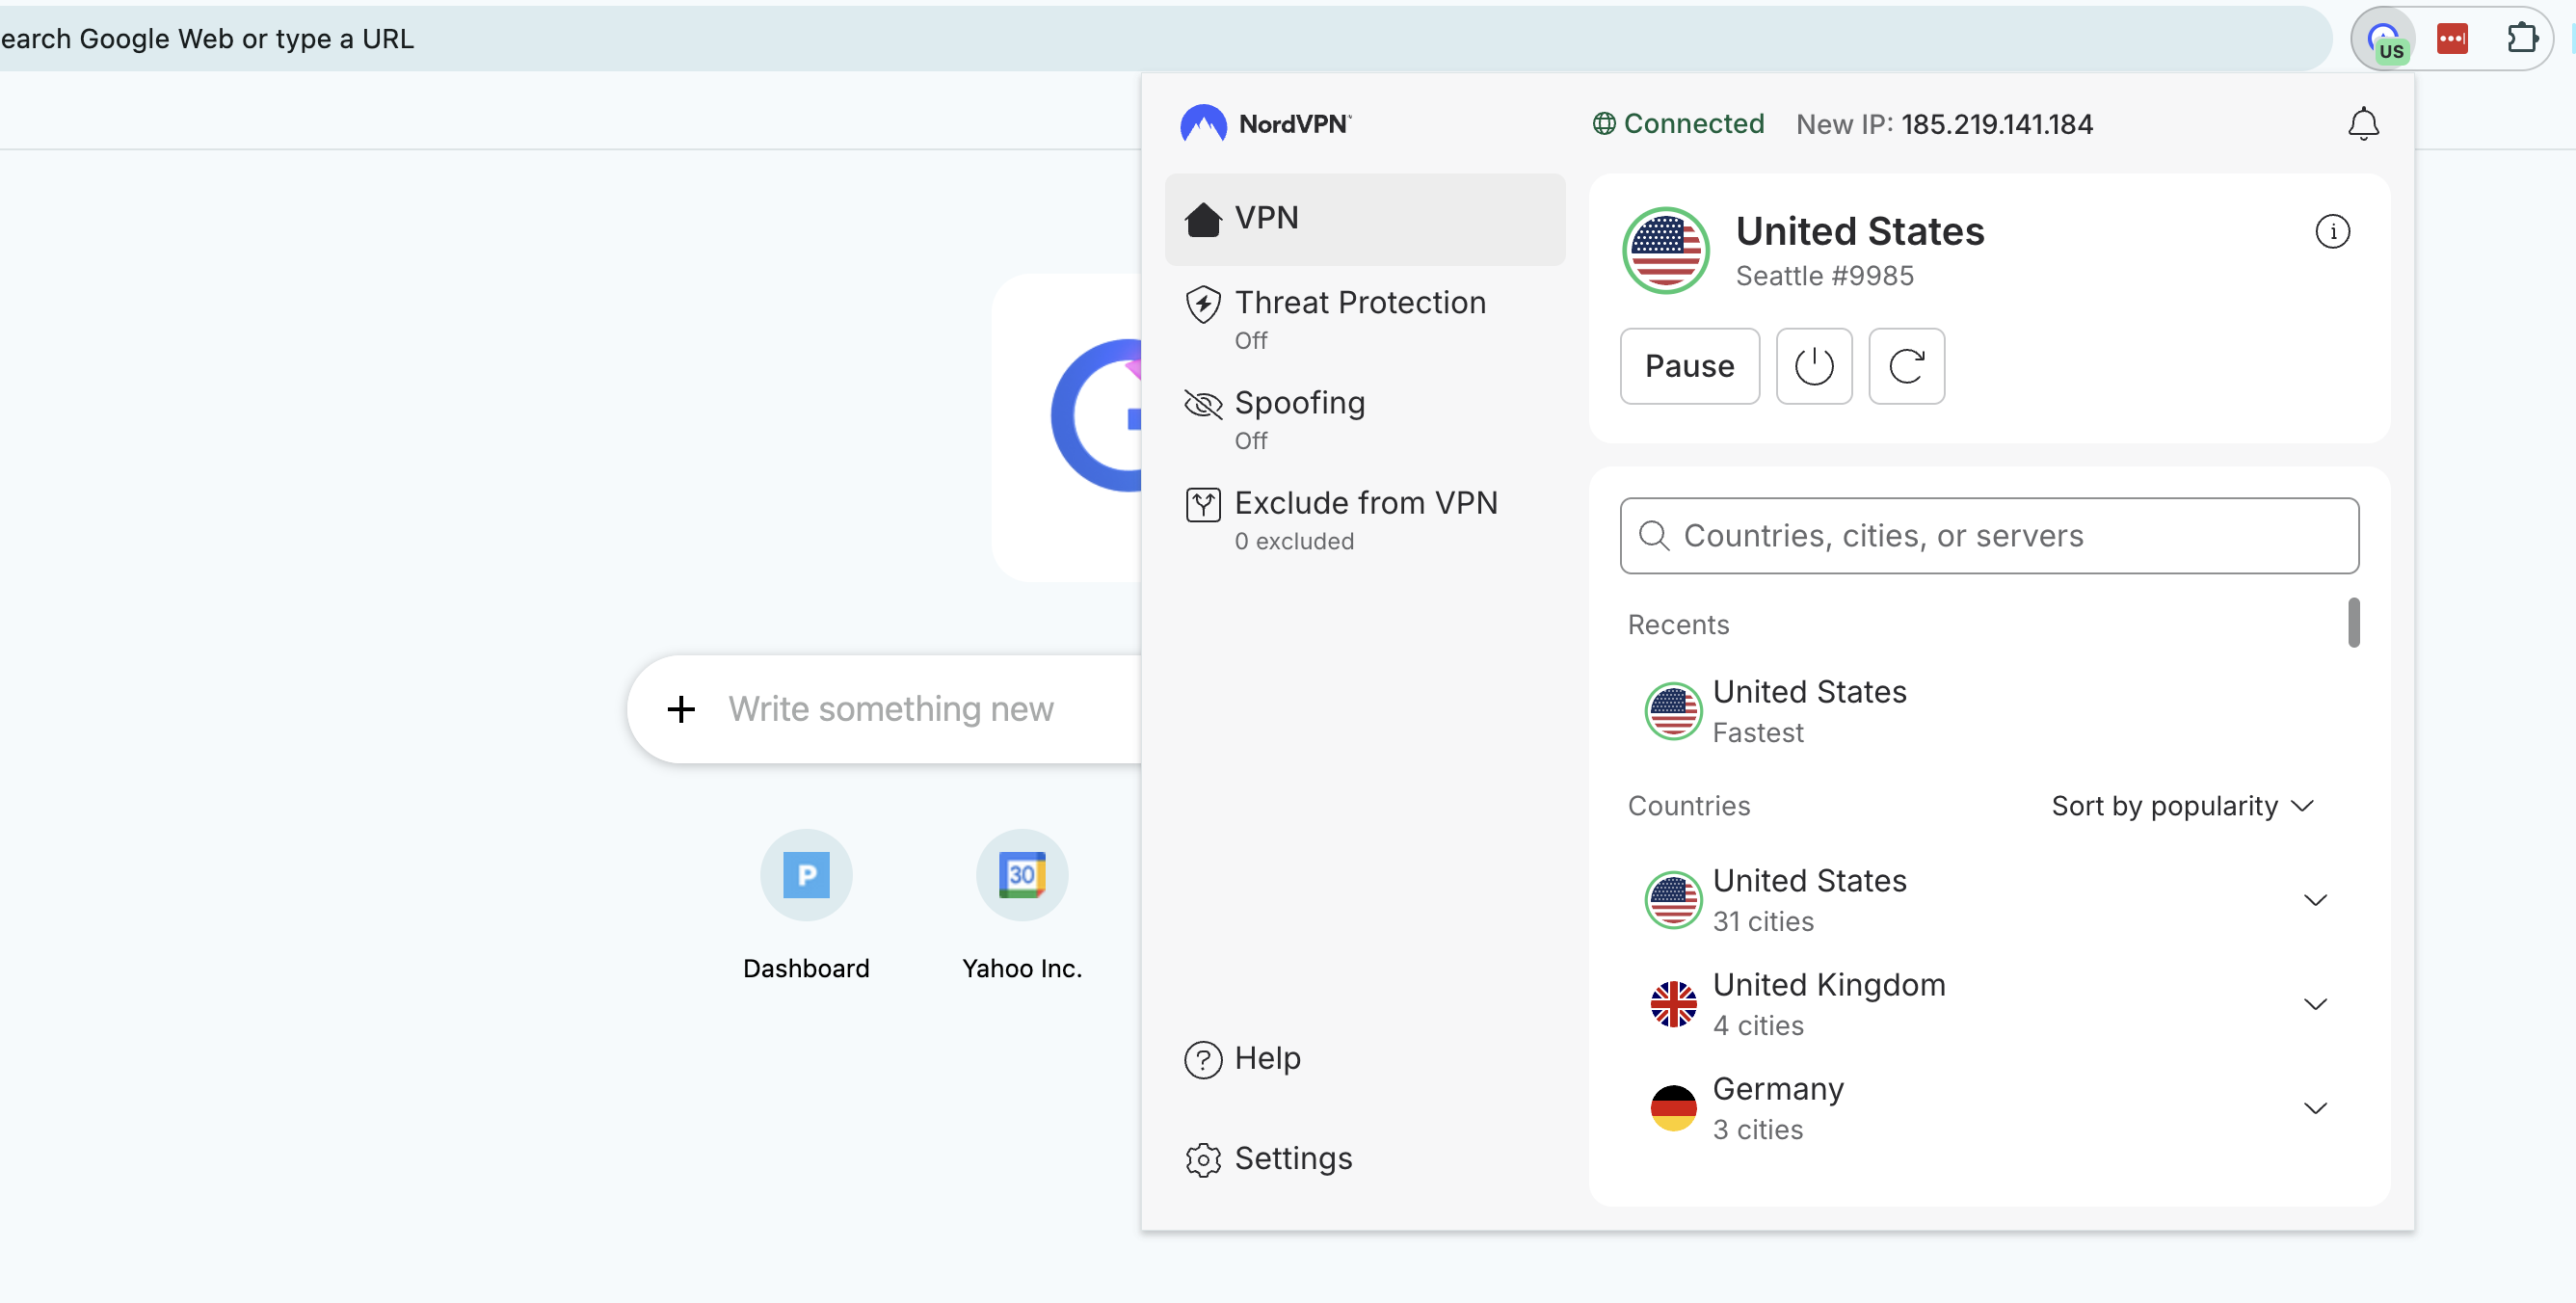The width and height of the screenshot is (2576, 1303).
Task: Expand the United States 31 cities list
Action: pos(2316,899)
